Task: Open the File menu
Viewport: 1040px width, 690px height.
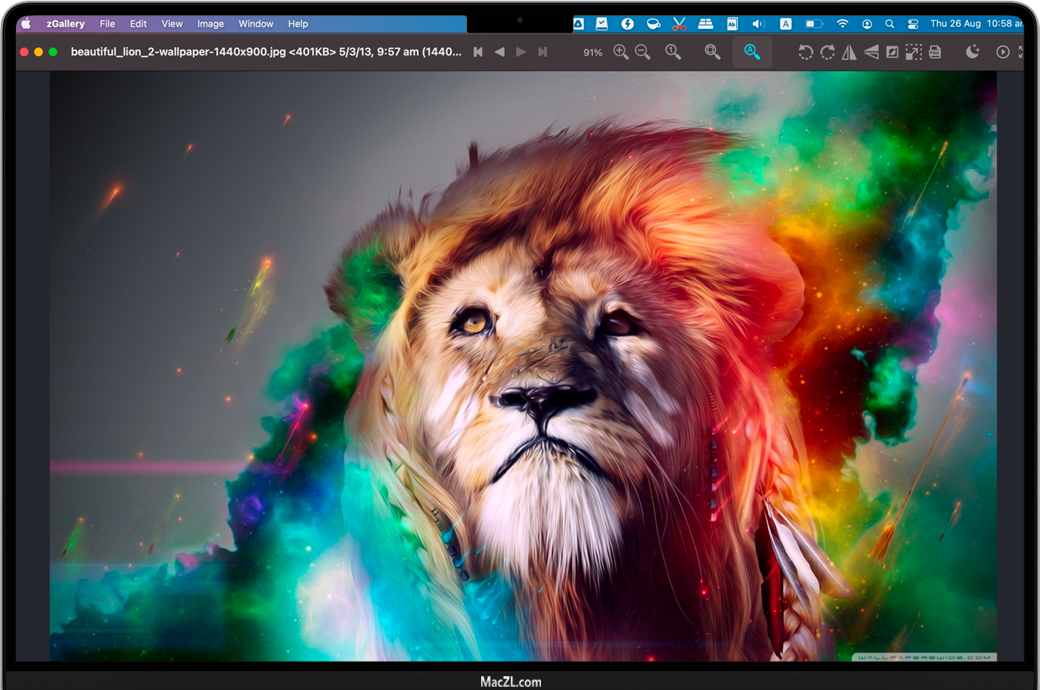Action: pyautogui.click(x=107, y=23)
